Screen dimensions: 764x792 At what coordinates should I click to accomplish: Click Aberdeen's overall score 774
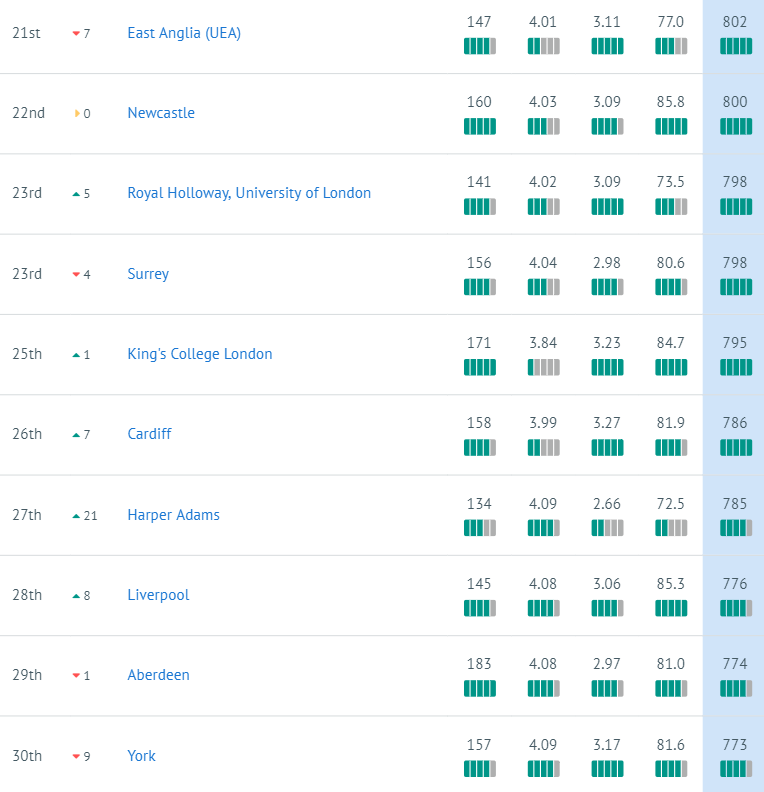(735, 663)
